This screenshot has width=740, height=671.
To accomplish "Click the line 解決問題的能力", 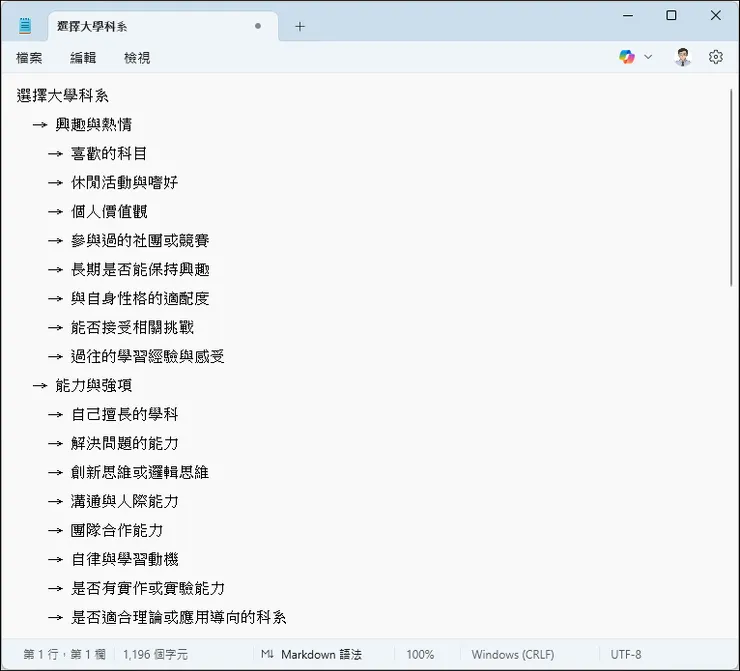I will (x=125, y=444).
